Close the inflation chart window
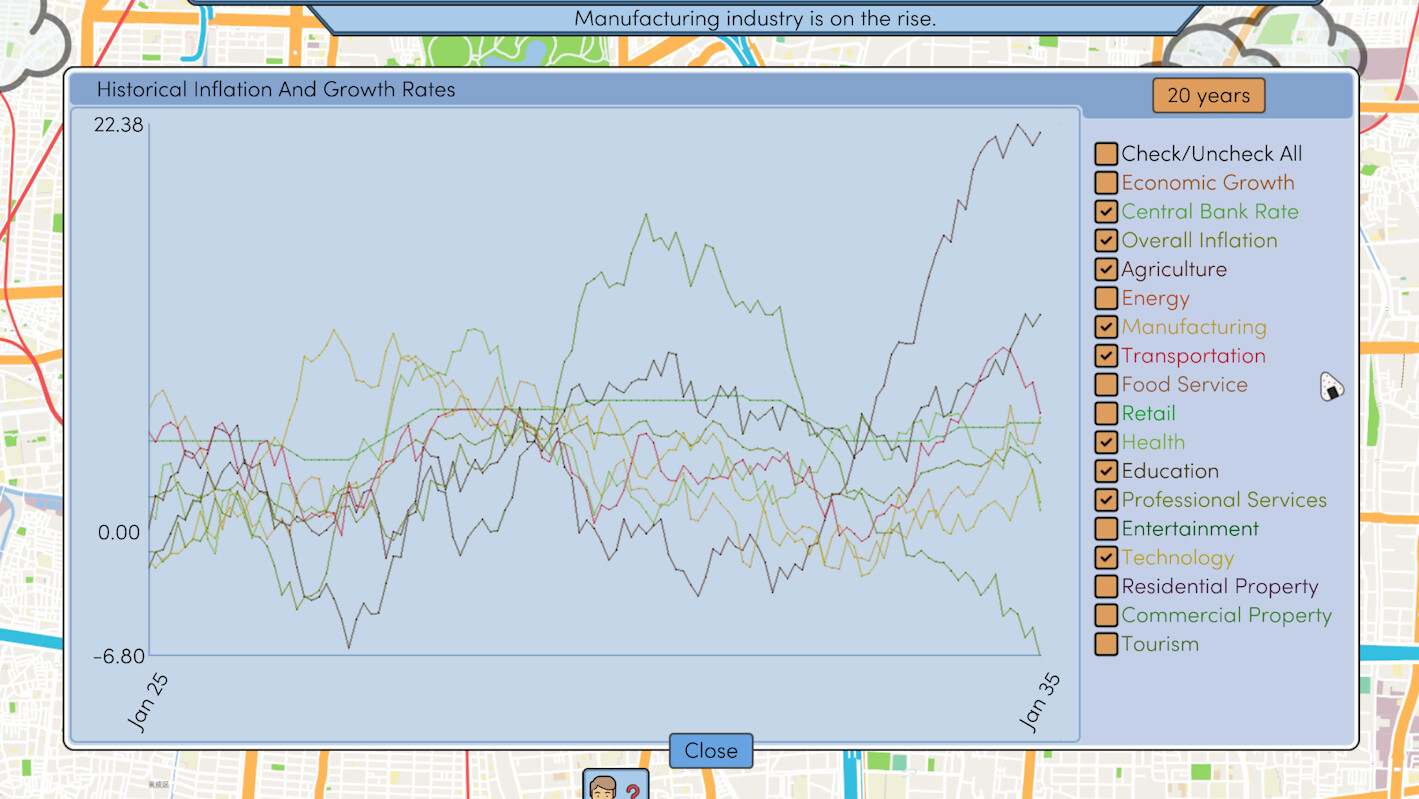The width and height of the screenshot is (1419, 799). click(711, 751)
